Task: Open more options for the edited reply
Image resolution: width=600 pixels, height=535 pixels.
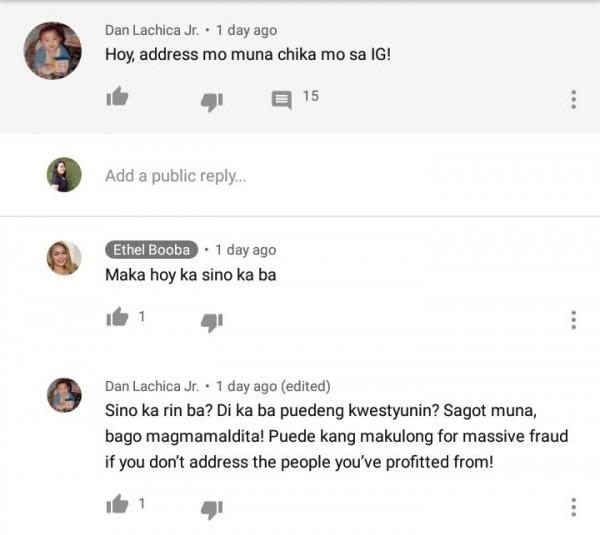Action: [573, 507]
